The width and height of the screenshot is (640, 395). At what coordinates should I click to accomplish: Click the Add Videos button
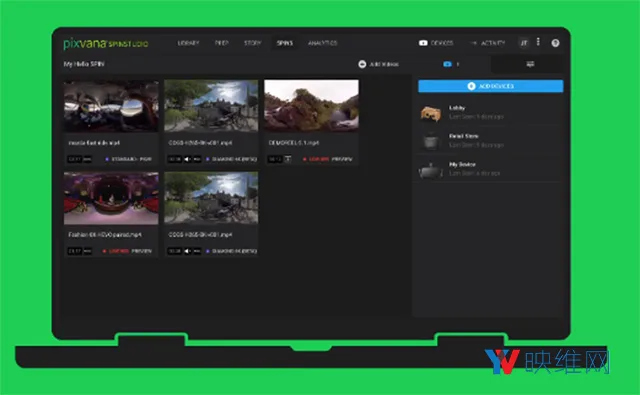[378, 64]
